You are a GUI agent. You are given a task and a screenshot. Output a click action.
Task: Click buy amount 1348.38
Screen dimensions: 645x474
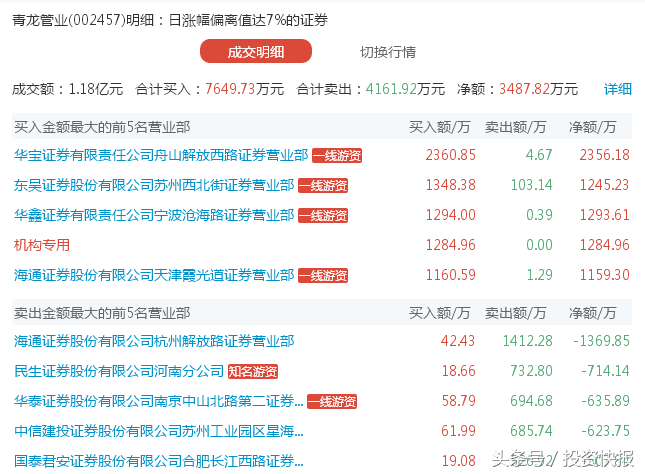point(450,185)
